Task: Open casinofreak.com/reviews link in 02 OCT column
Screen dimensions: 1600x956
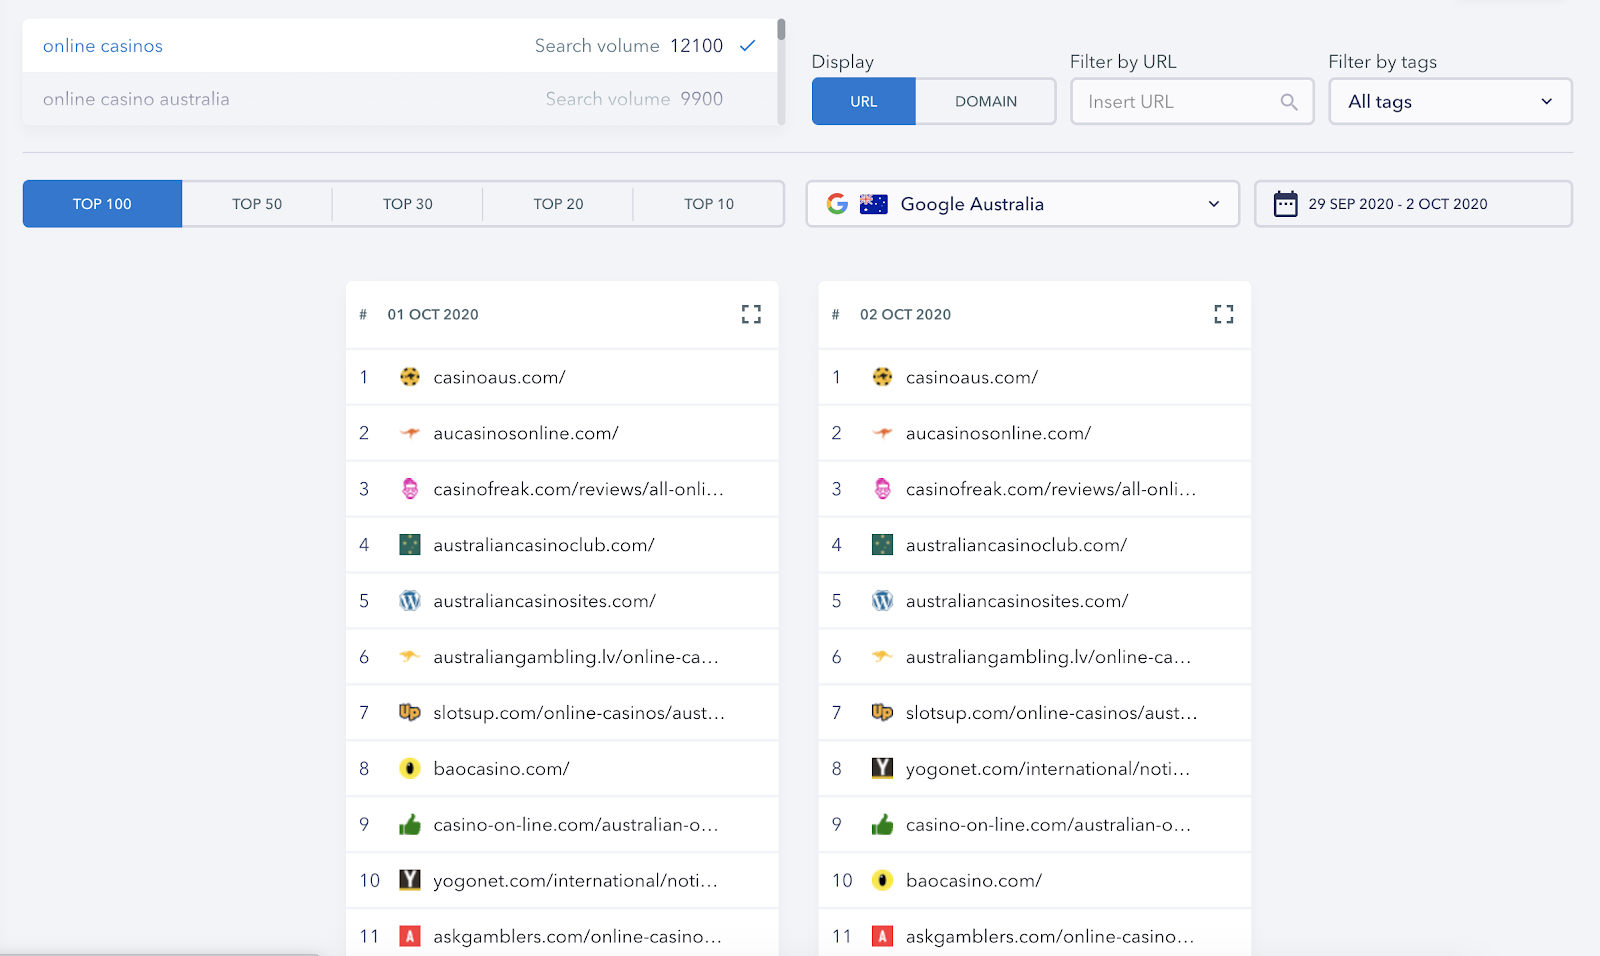Action: click(x=1051, y=489)
